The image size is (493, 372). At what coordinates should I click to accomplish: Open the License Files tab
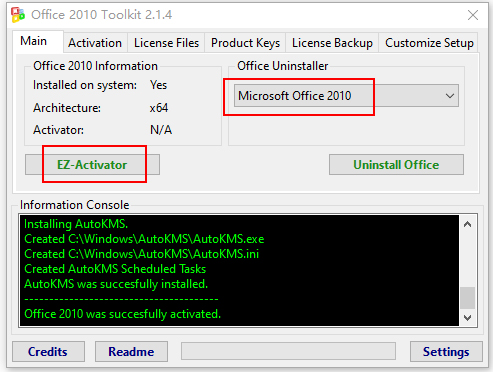coord(166,43)
